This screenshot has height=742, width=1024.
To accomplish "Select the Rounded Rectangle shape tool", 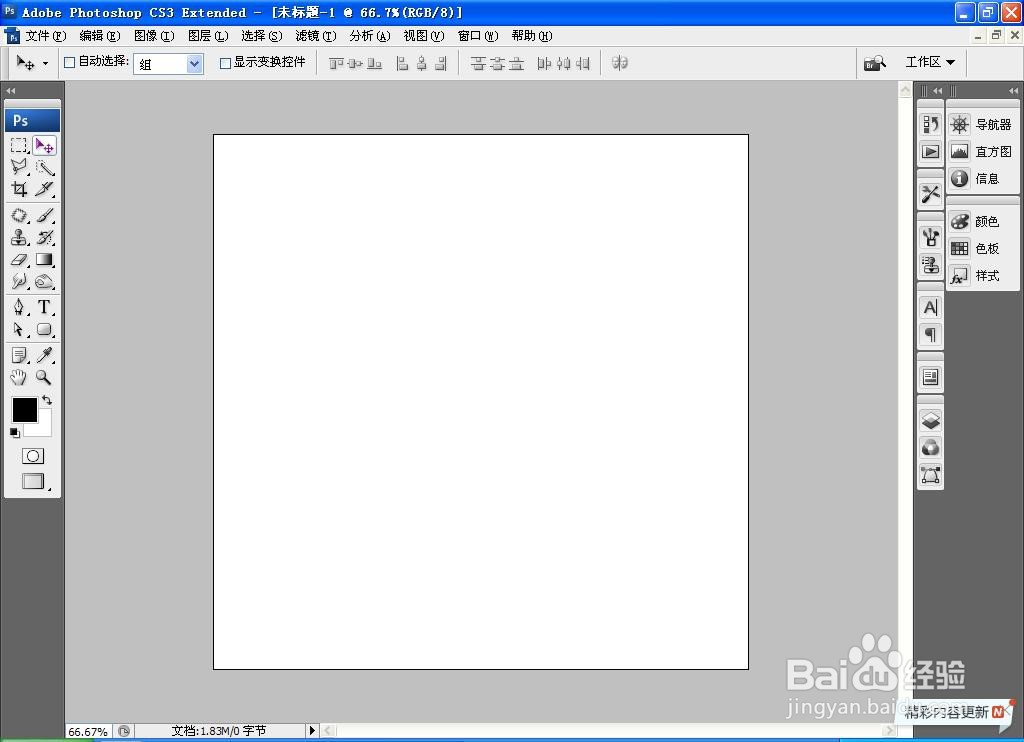I will pyautogui.click(x=44, y=329).
